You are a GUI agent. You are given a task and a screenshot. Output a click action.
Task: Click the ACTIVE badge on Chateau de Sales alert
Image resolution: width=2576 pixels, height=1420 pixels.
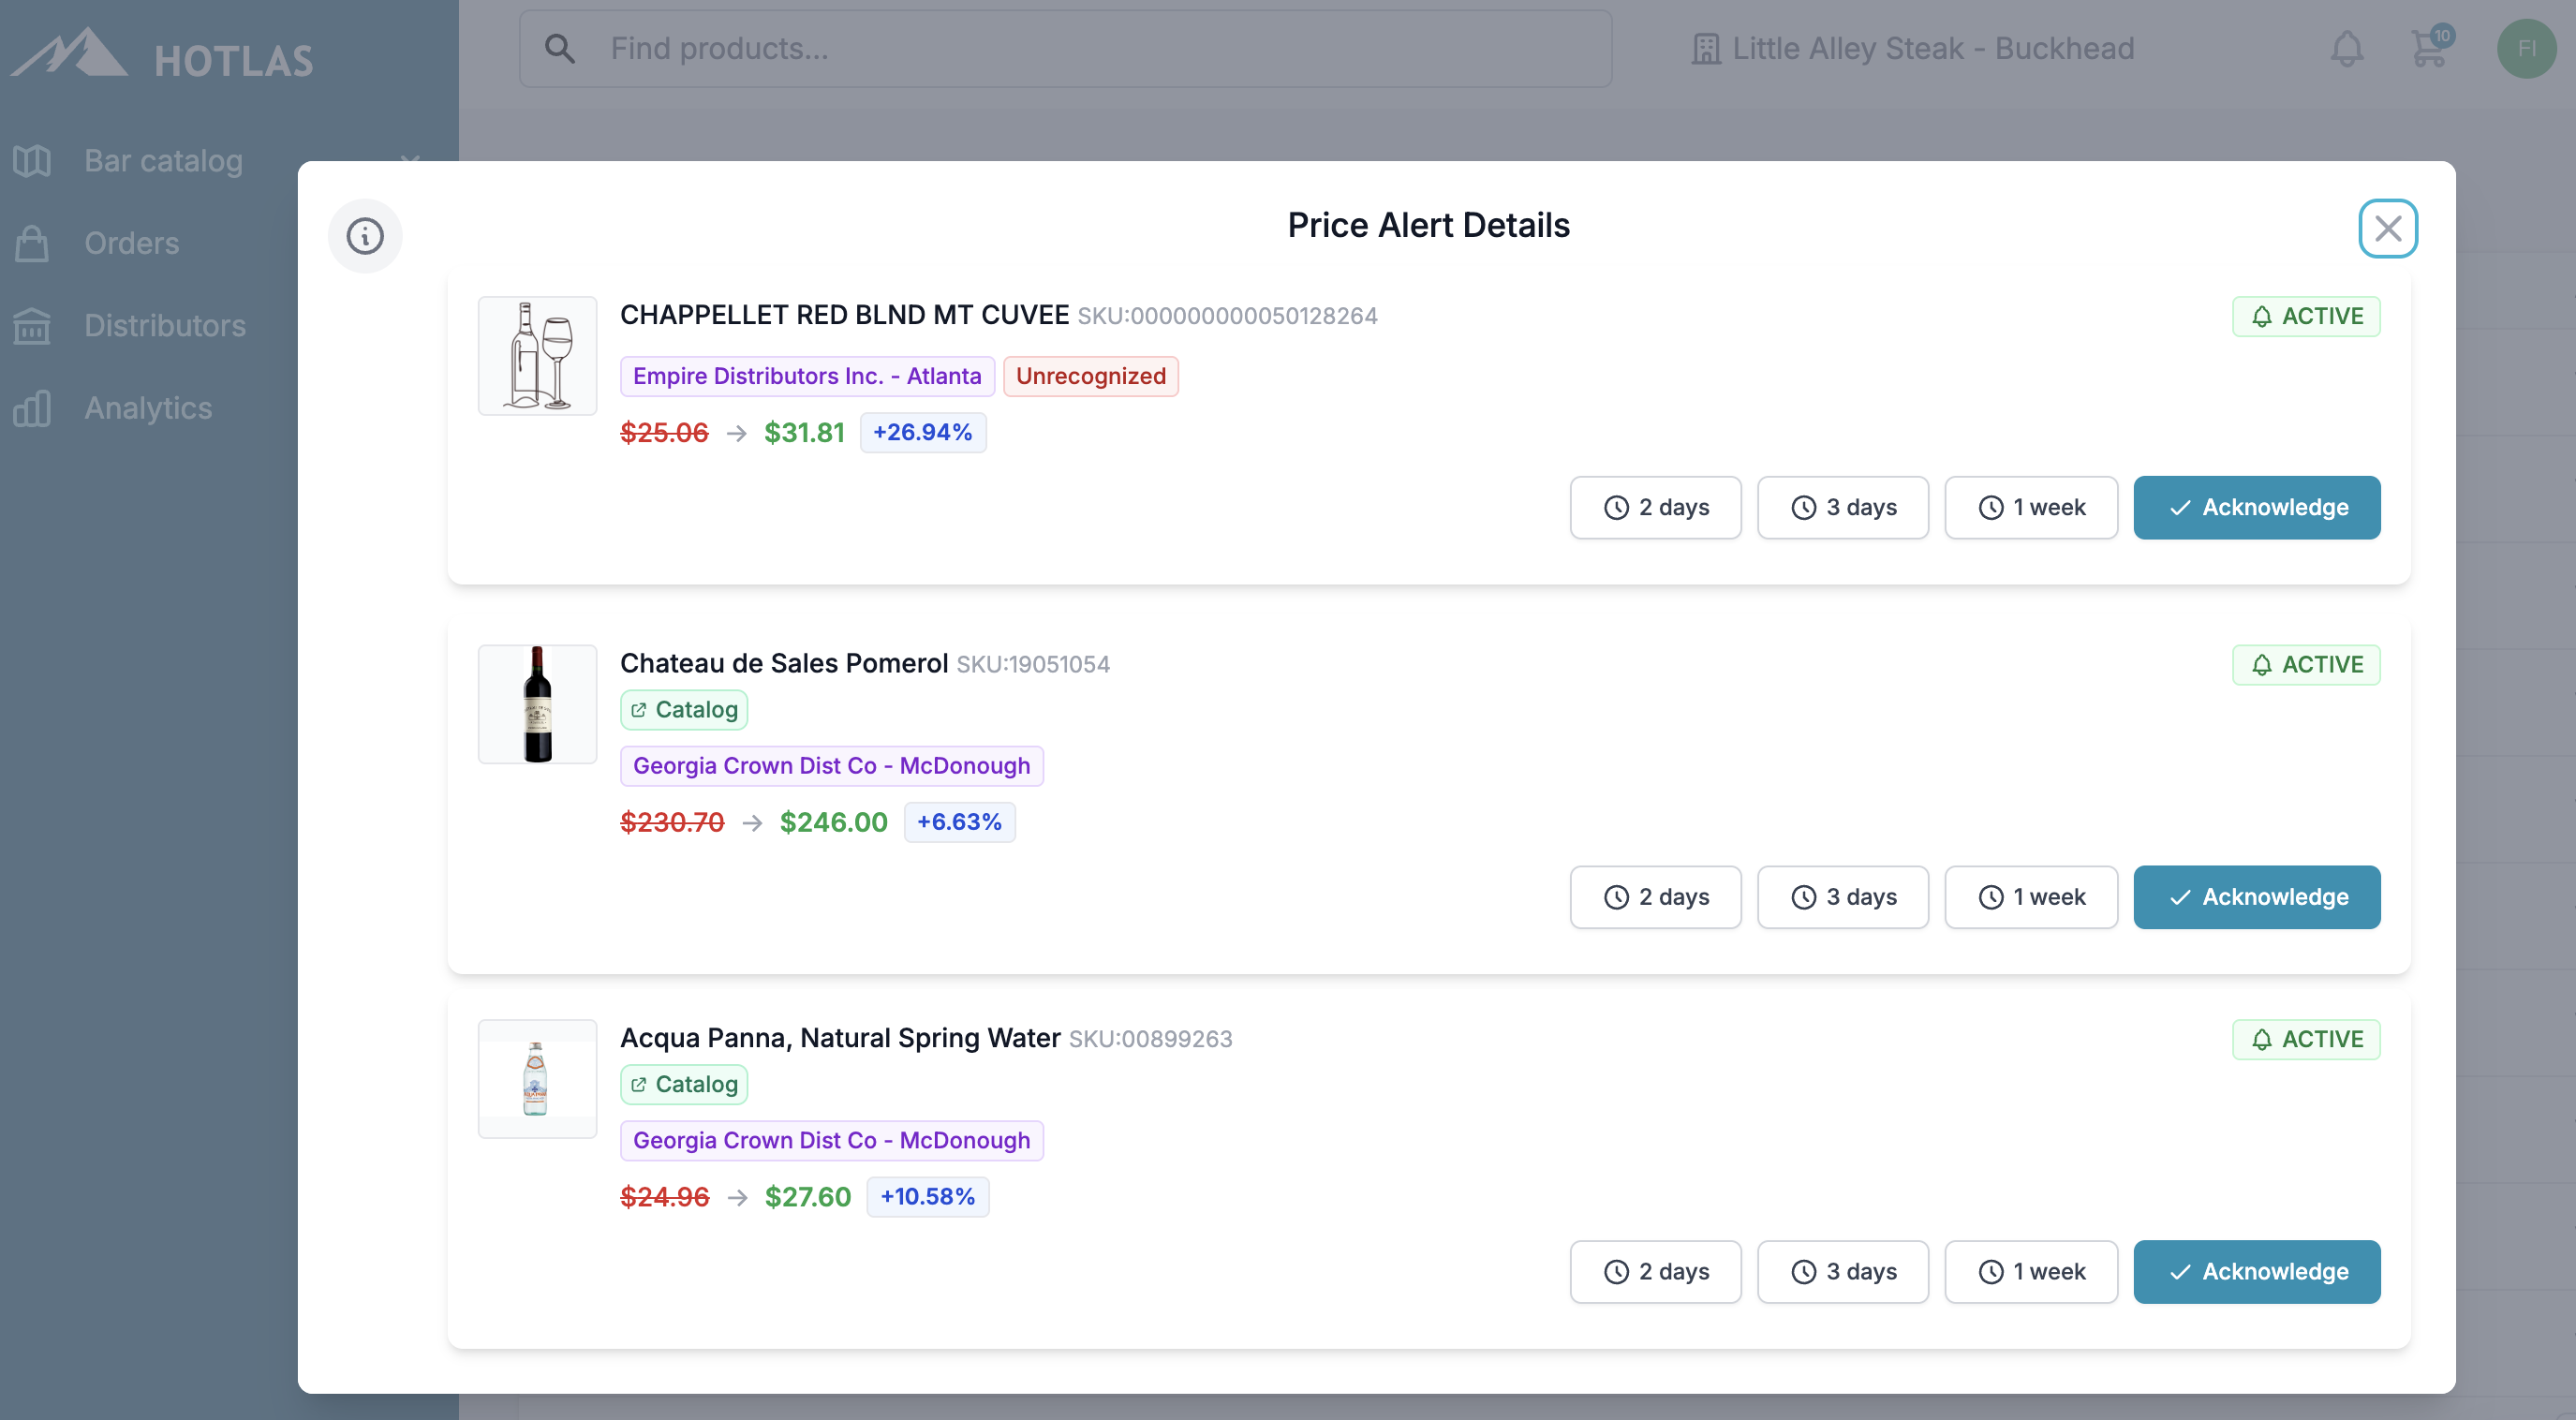[2306, 664]
